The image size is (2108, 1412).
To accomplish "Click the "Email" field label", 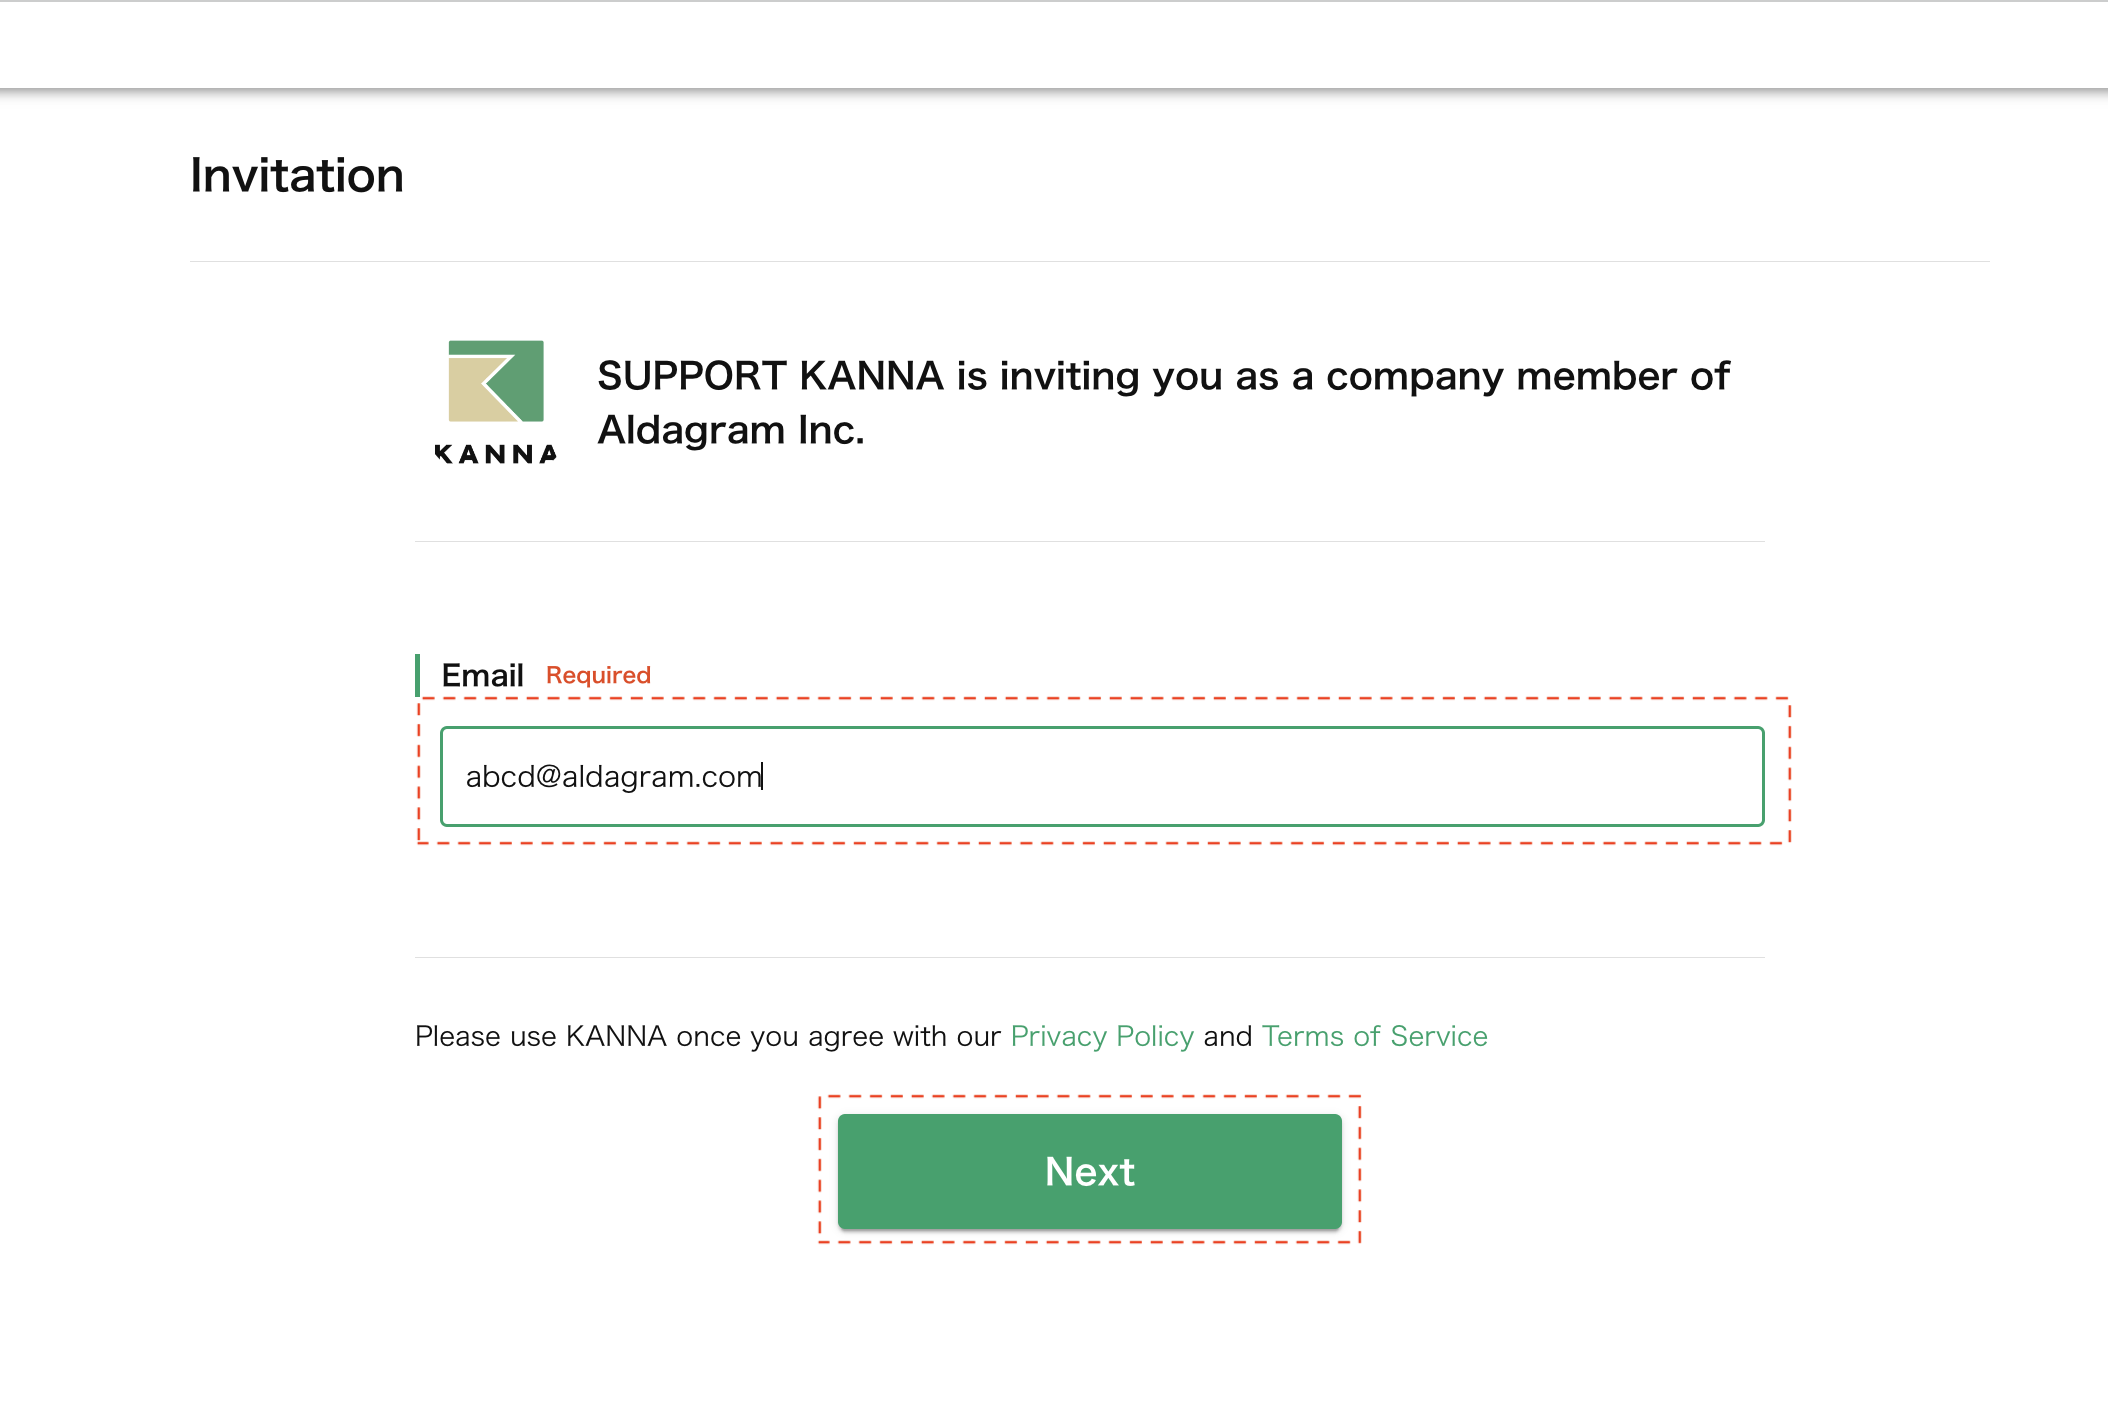I will tap(482, 675).
